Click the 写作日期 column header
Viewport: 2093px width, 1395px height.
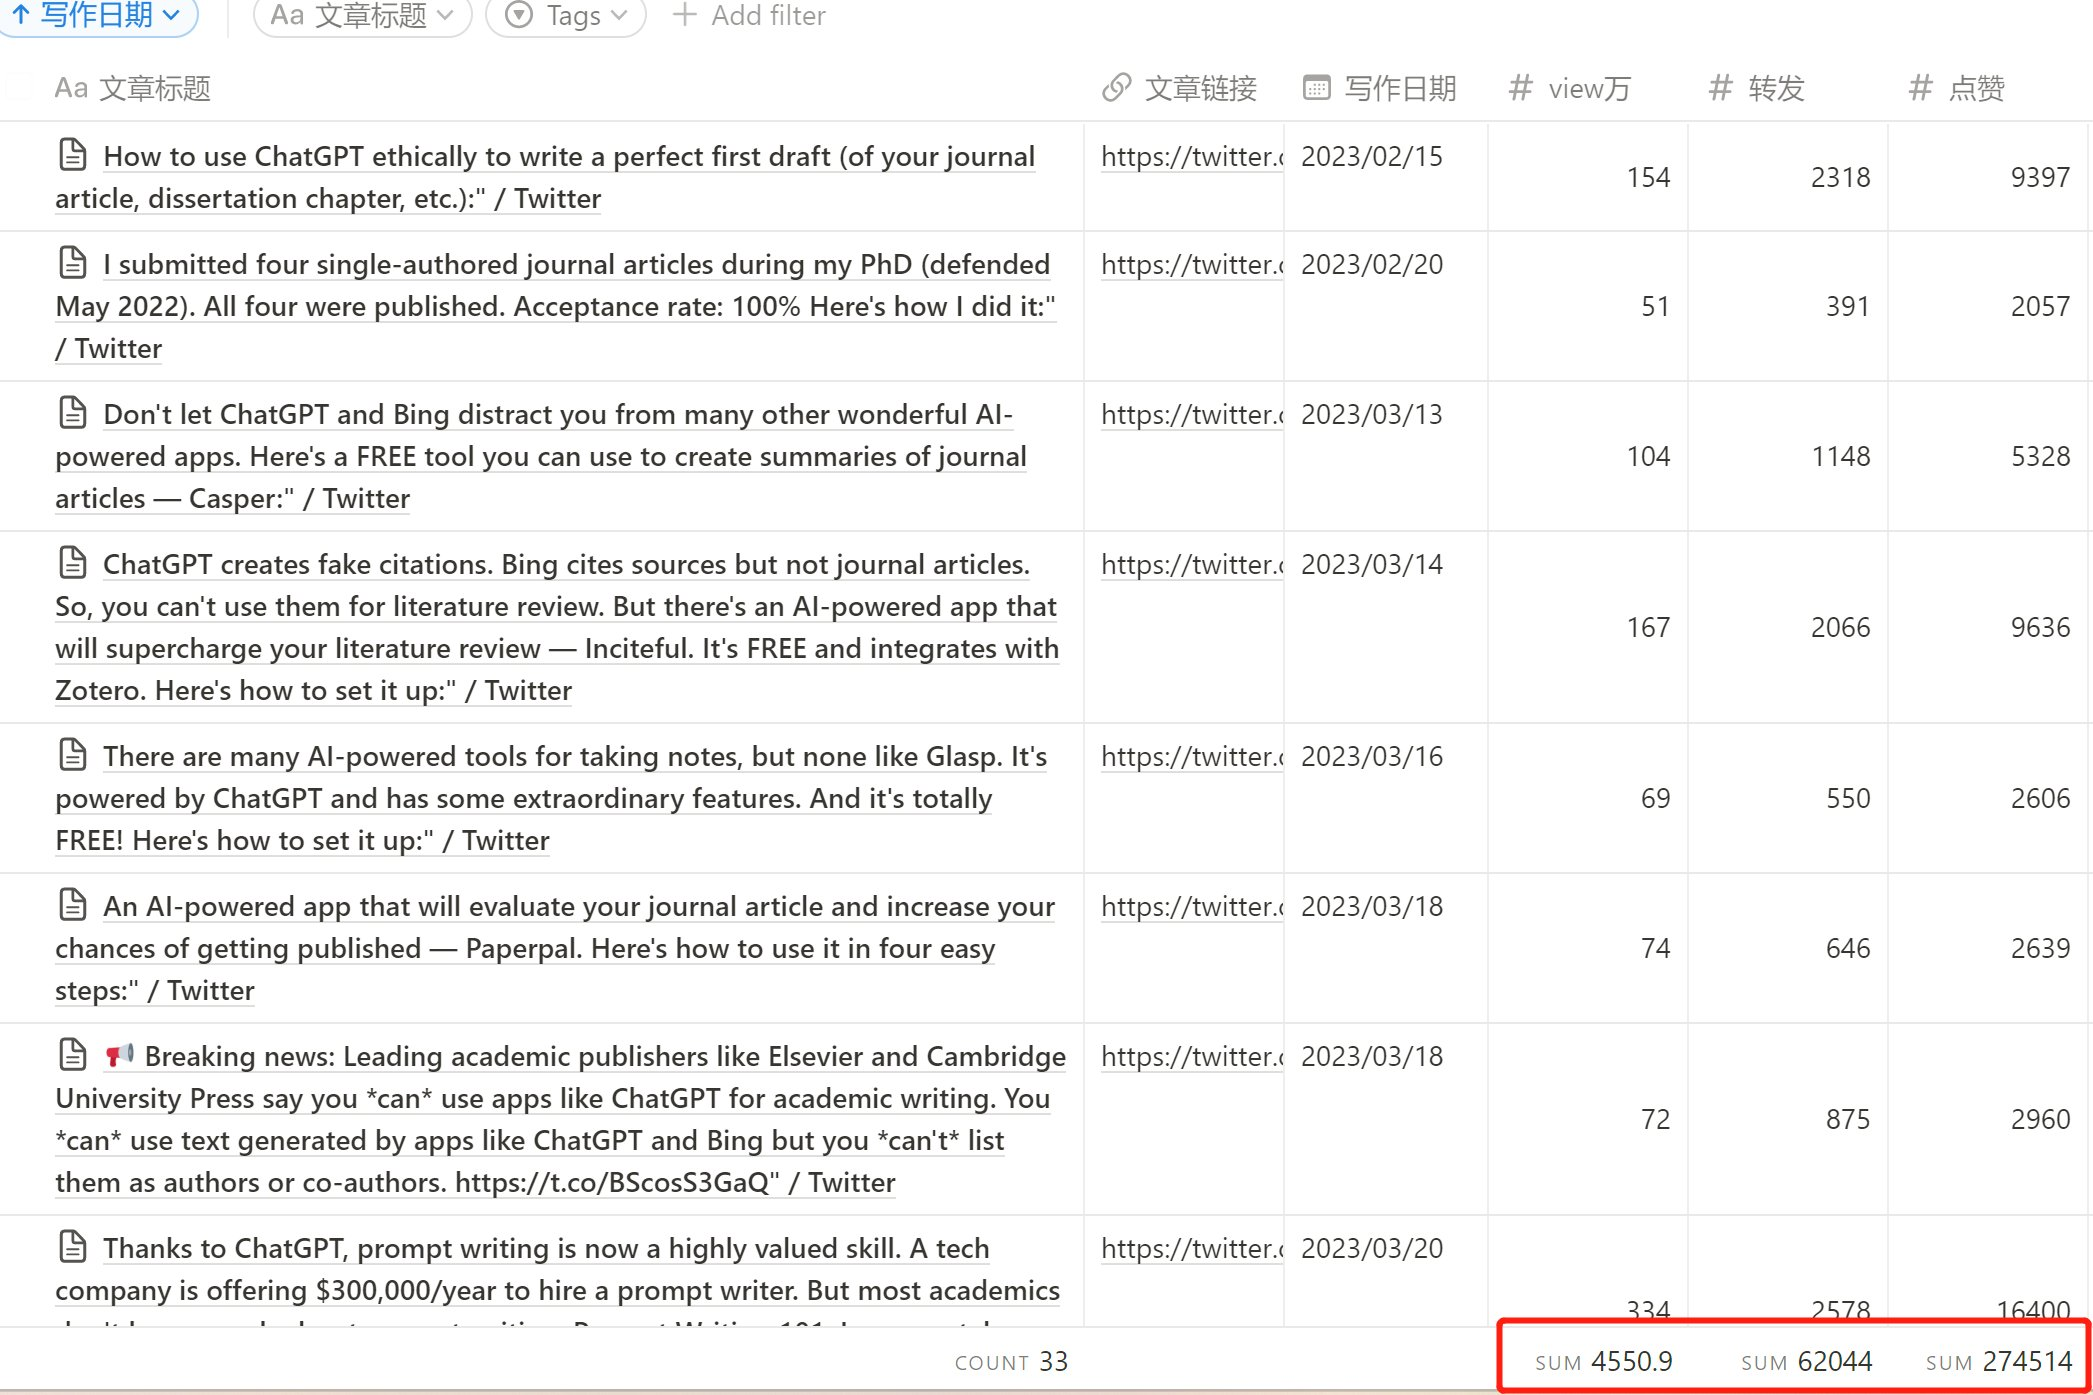(x=1380, y=88)
